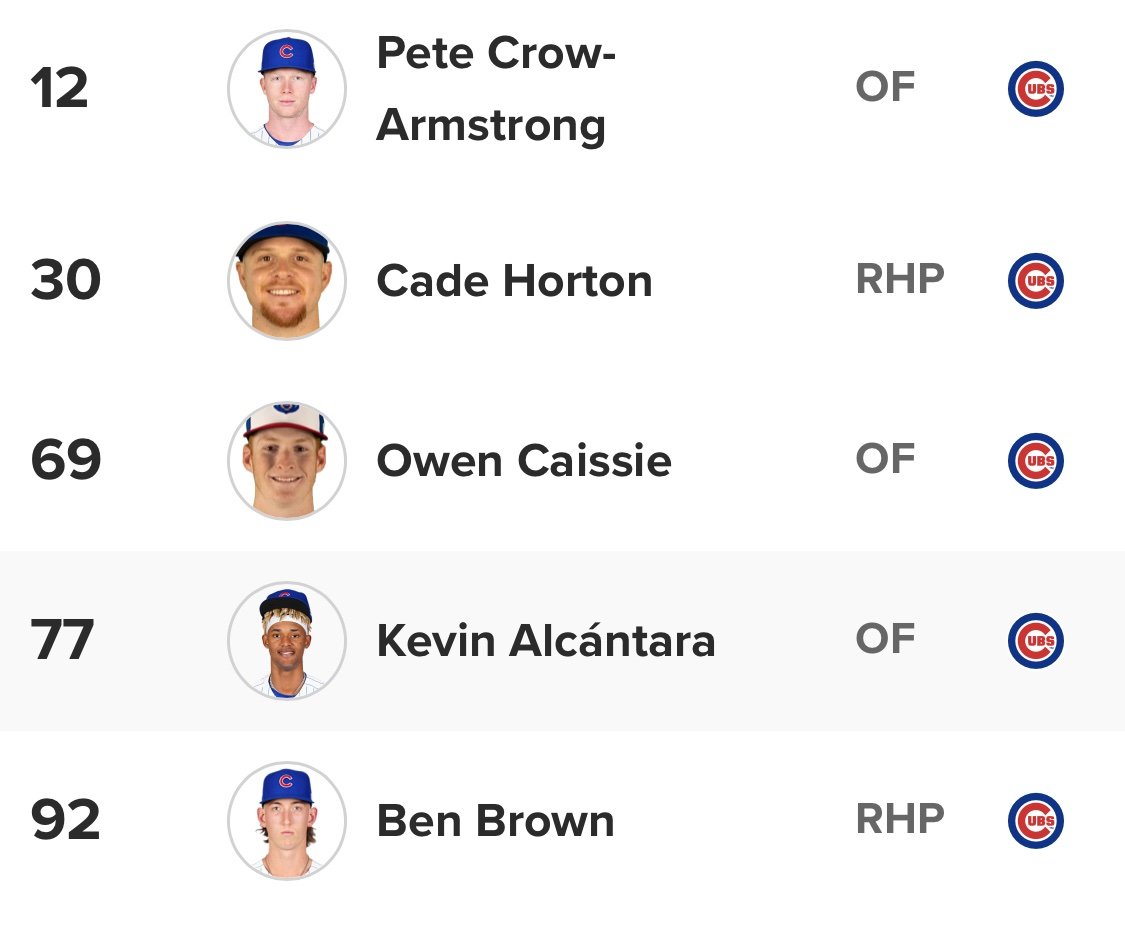Click the rank number 30
The image size is (1125, 949).
tap(65, 281)
